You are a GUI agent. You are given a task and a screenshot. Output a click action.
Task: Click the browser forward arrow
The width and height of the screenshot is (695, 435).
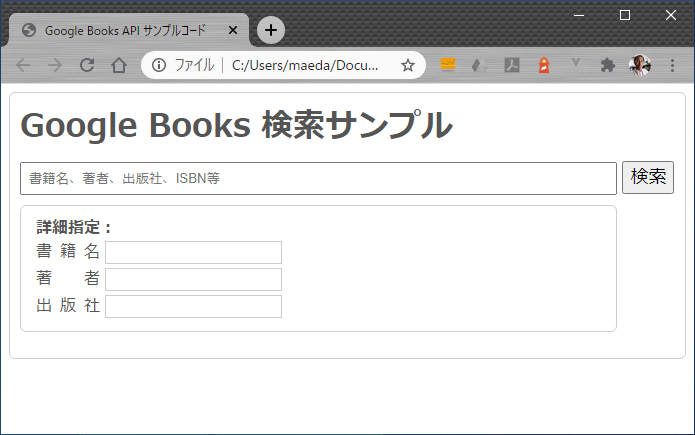[x=55, y=65]
